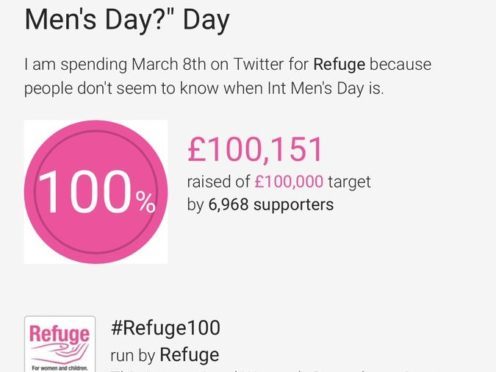Viewport: 496px width, 372px height.
Task: Click the pink 100% progress circle
Action: click(96, 192)
